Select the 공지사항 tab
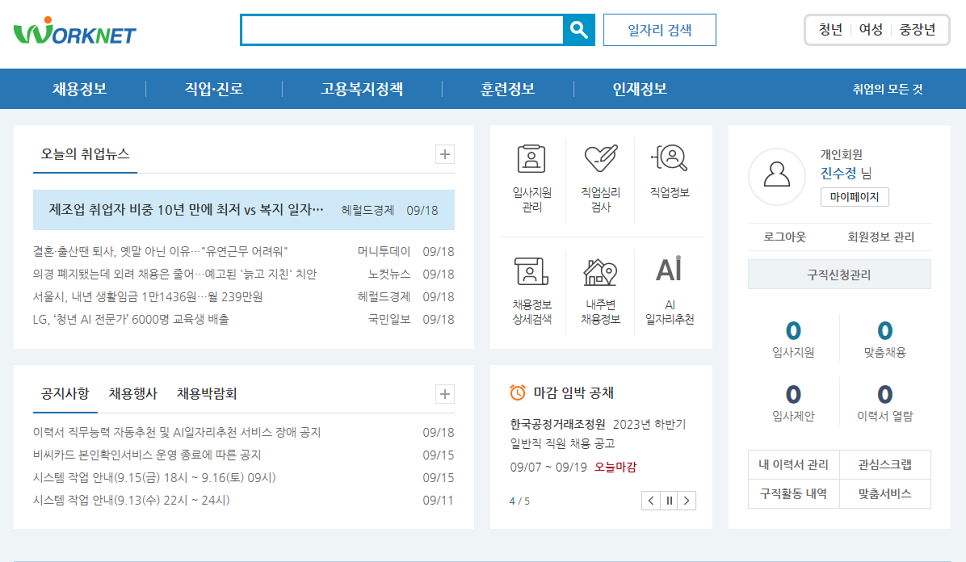966x562 pixels. tap(65, 394)
